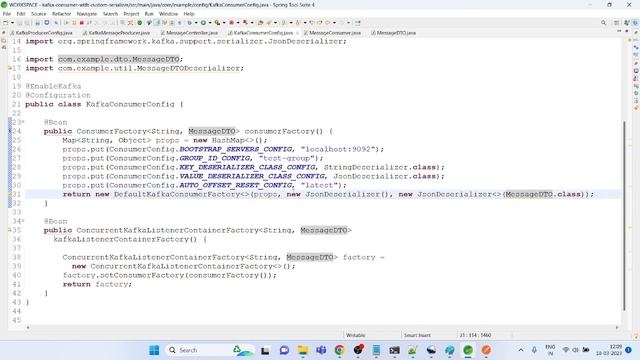Click the Open Perspective icon
Screen dimensions: 640x360
coord(617,23)
